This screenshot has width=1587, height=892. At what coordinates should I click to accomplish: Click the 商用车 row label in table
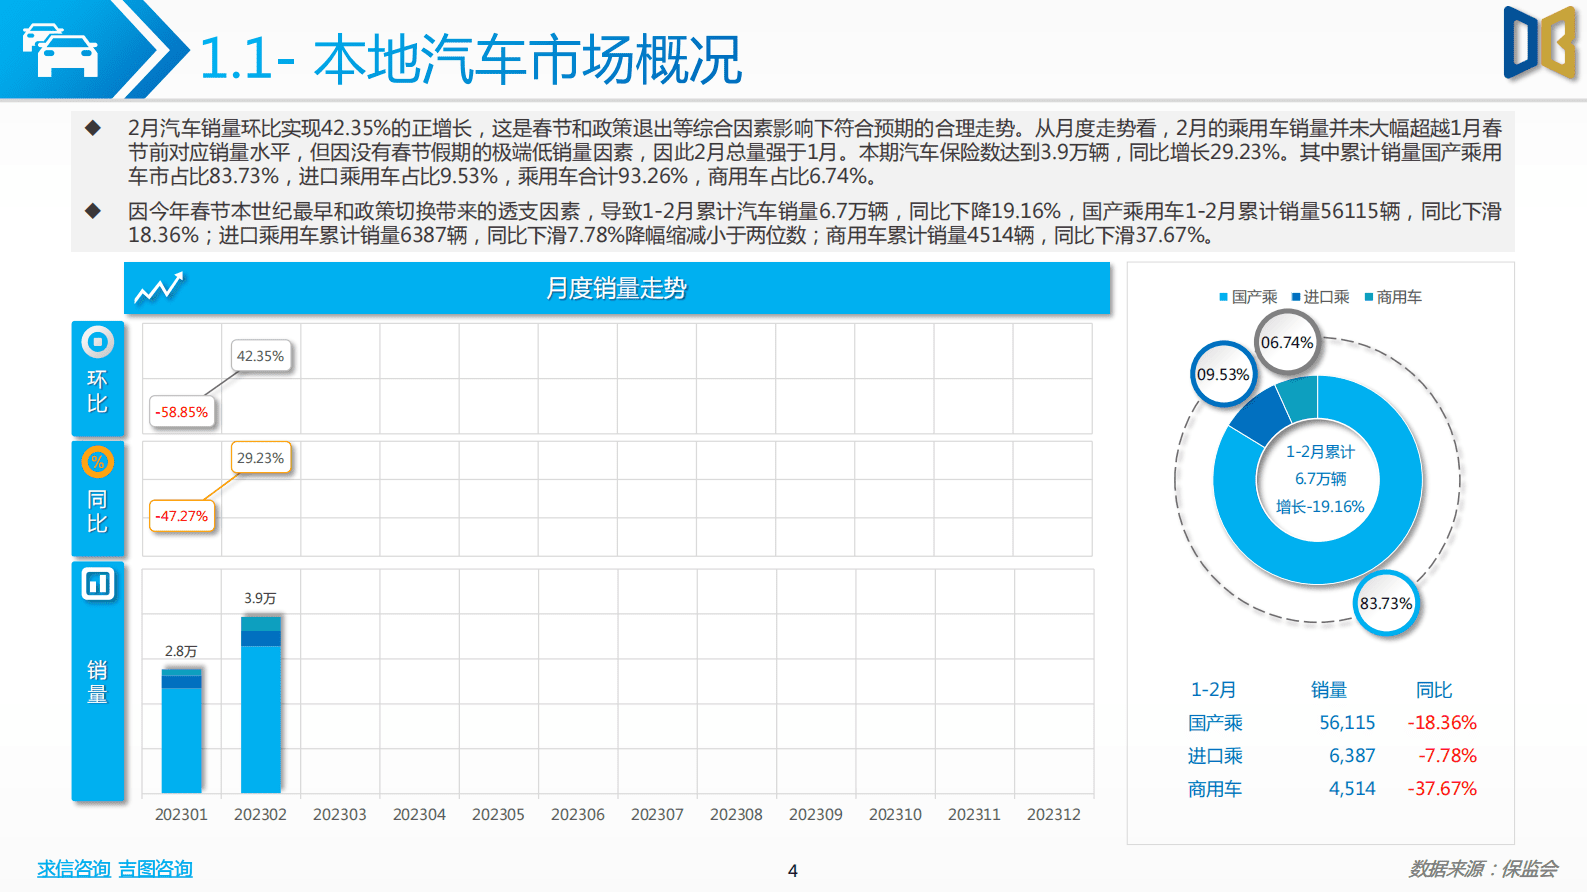[1215, 789]
